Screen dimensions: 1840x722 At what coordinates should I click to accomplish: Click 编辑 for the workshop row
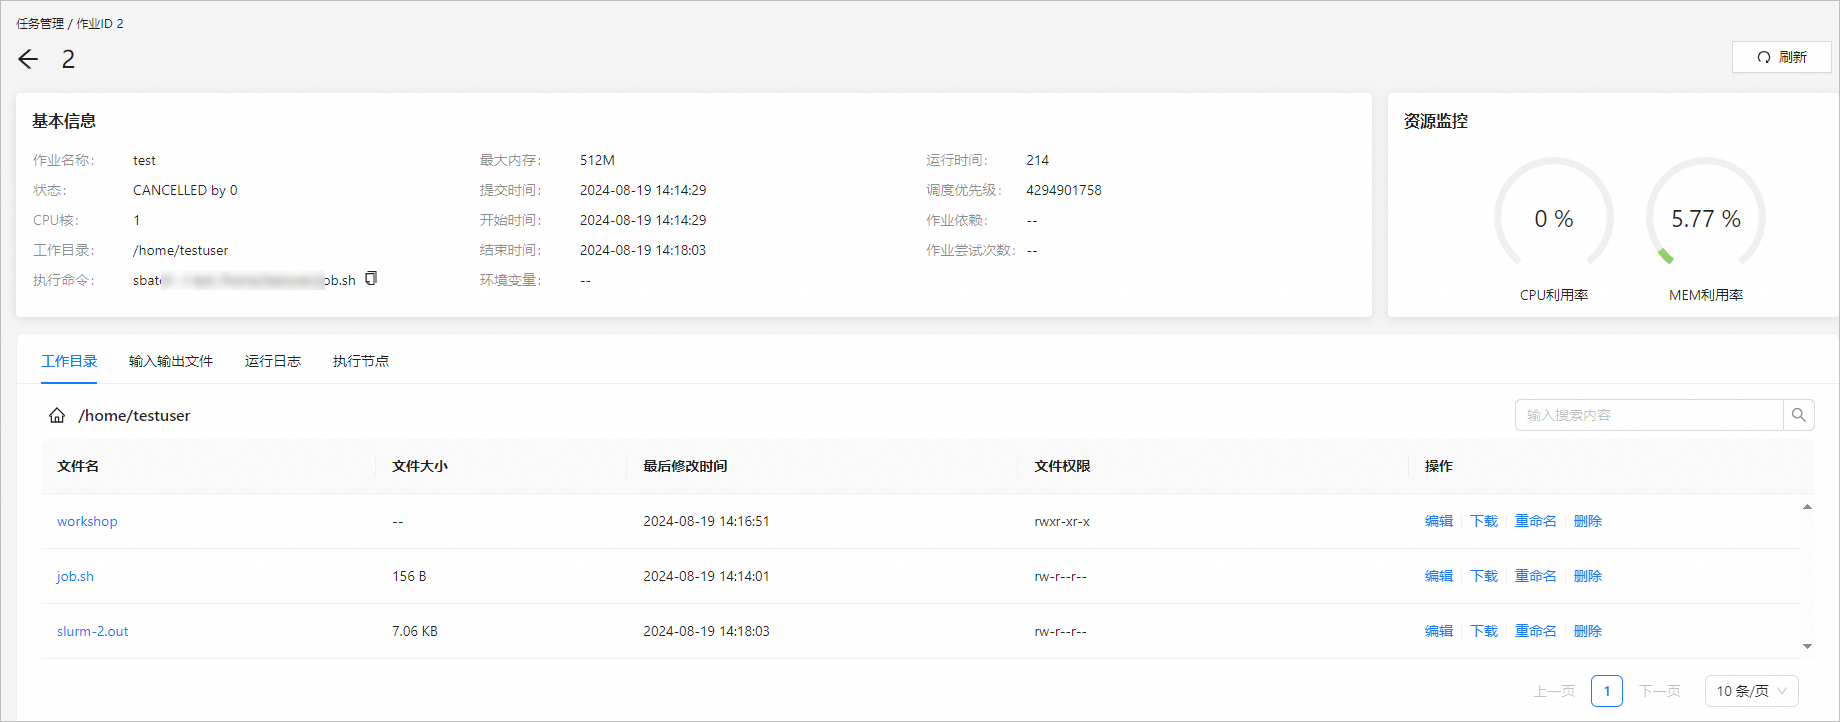1439,521
